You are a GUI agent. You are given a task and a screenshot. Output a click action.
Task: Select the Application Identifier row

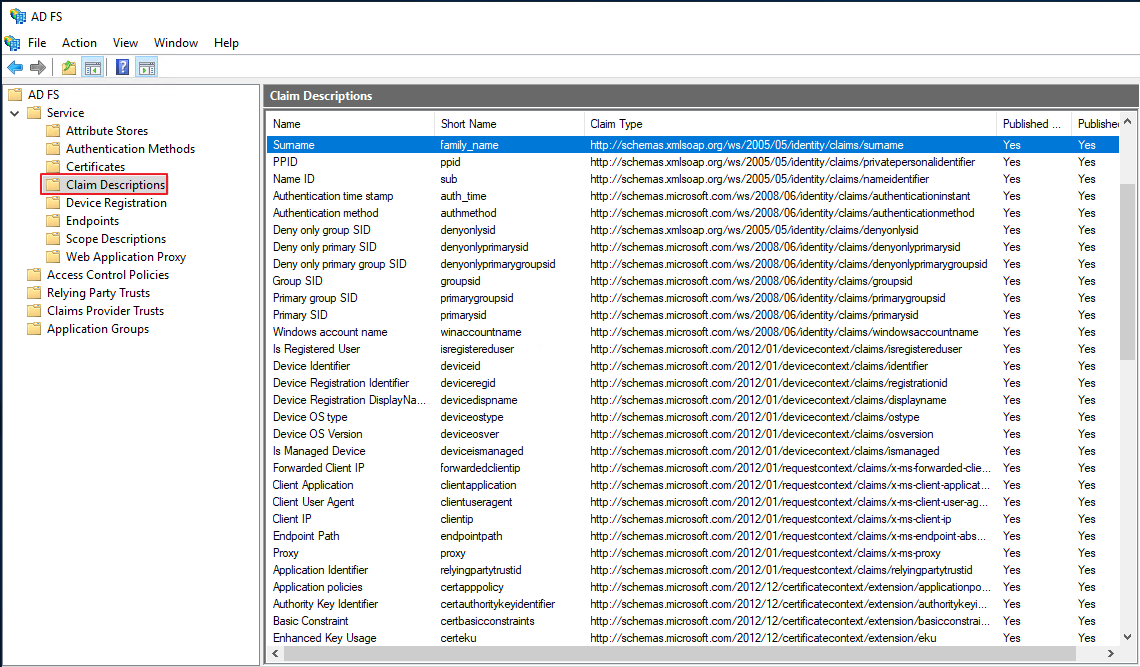pyautogui.click(x=692, y=570)
